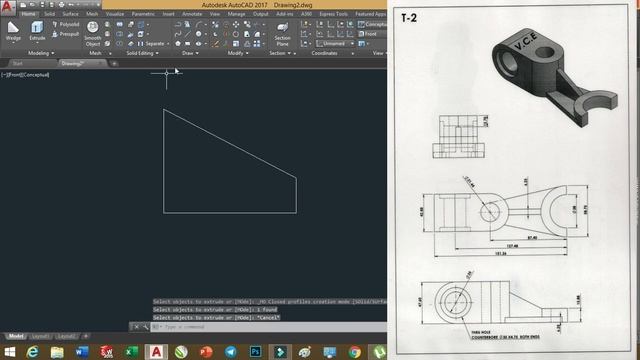Viewport: 640px width, 360px height.
Task: Open the Unnamed UCS dropdown
Action: [335, 44]
